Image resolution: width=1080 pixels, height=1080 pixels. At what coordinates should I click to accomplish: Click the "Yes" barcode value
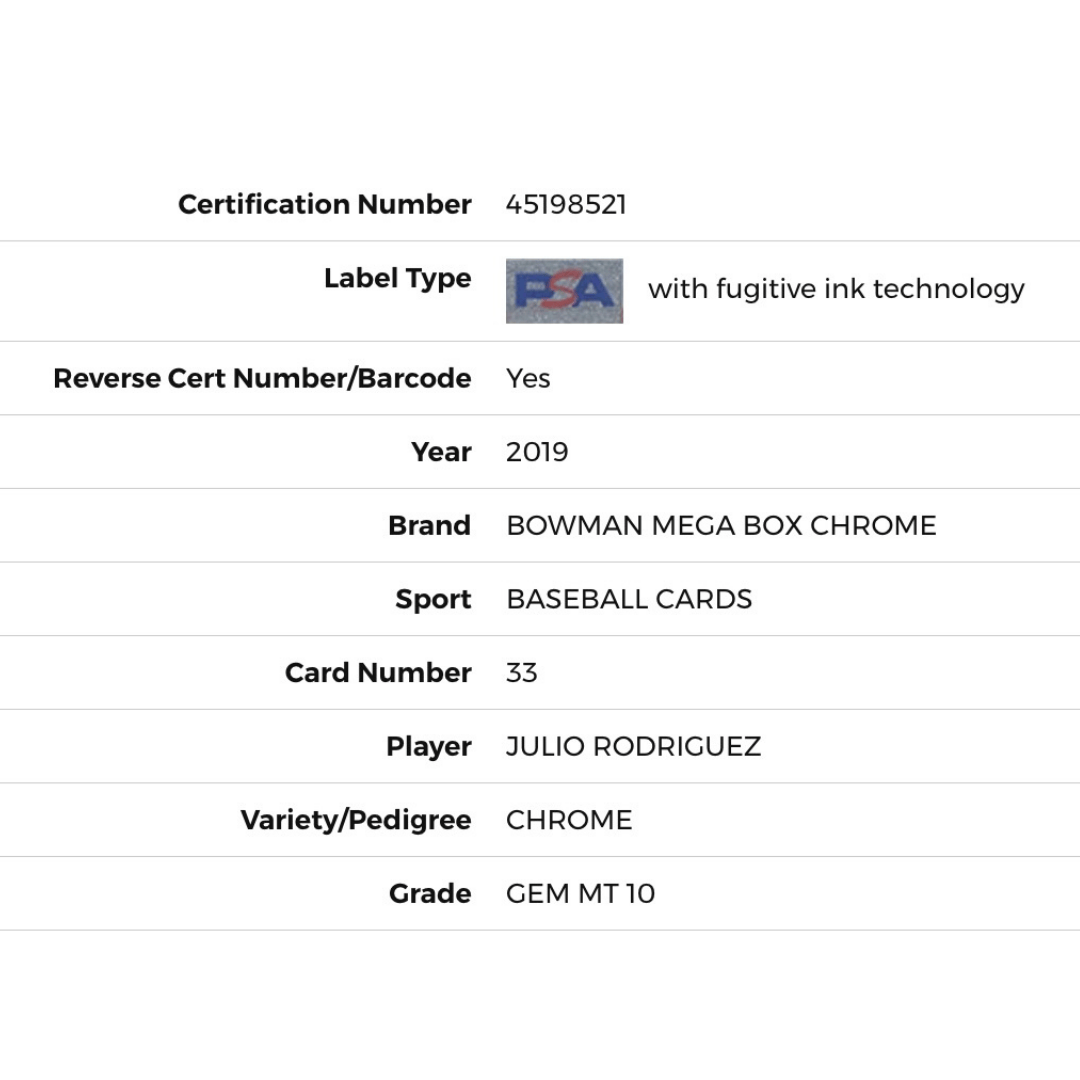(528, 379)
